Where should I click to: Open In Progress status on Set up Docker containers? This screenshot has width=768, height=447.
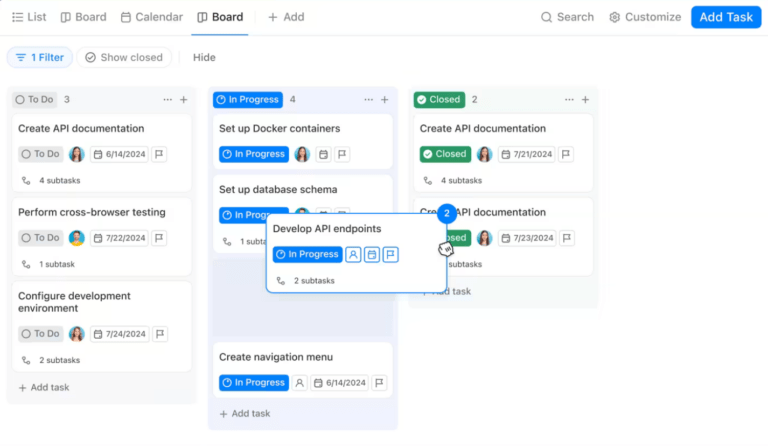[253, 154]
